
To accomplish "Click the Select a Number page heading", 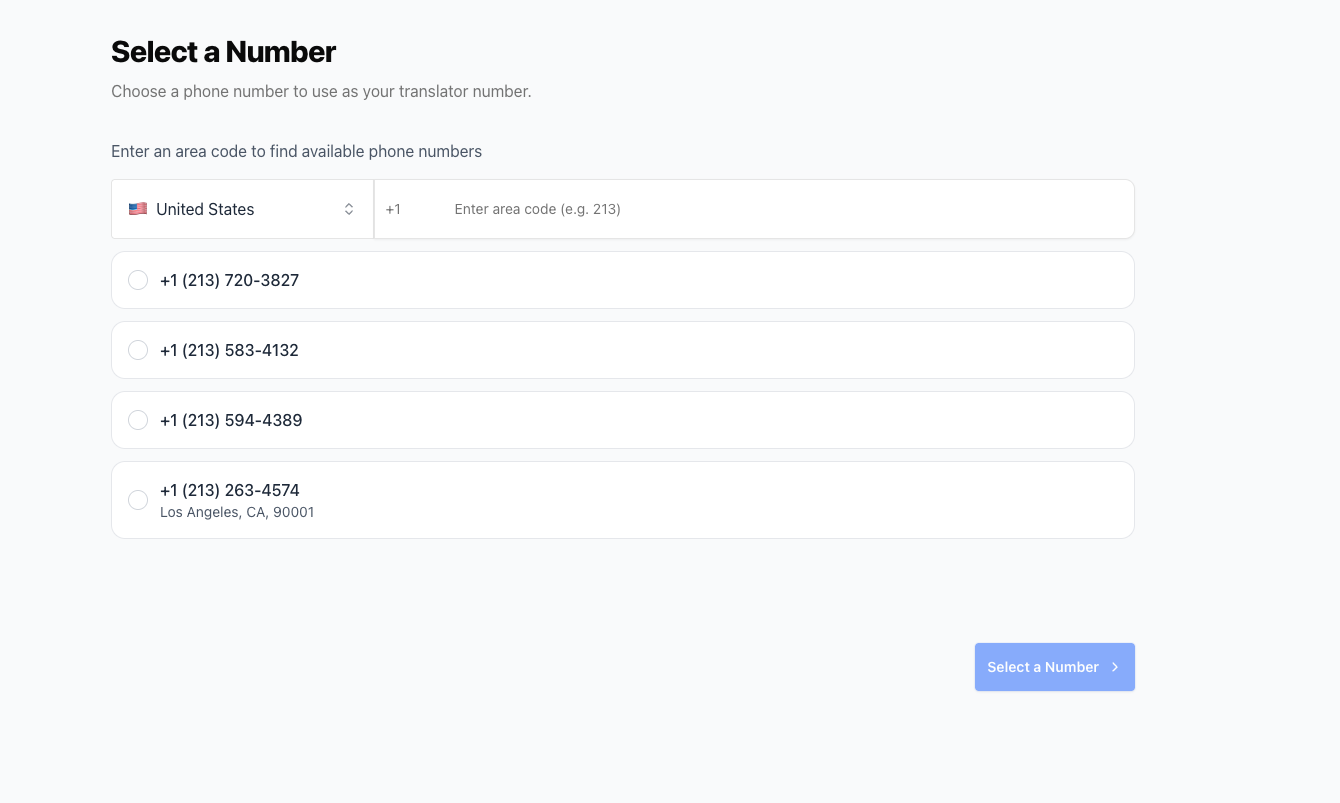I will (x=223, y=52).
